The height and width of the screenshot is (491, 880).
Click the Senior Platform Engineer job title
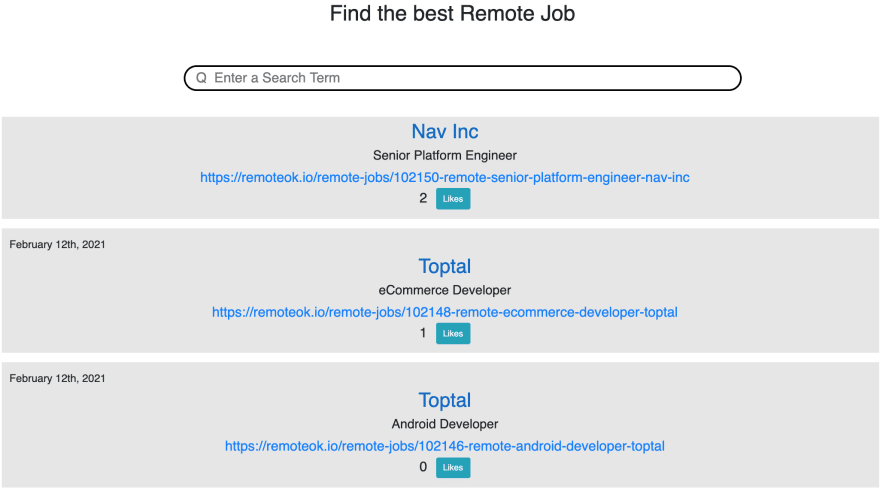point(444,155)
